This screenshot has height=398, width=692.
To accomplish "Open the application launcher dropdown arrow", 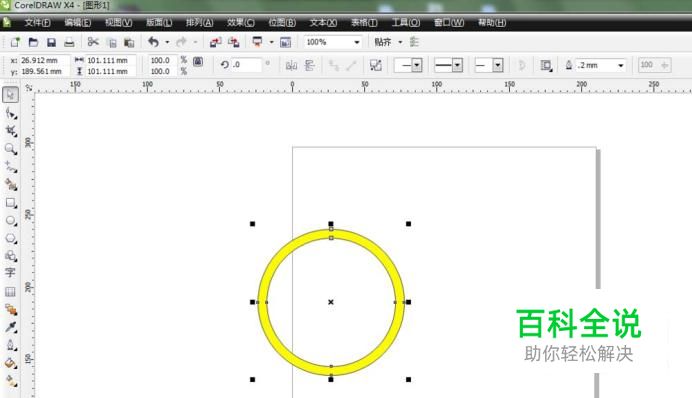I will (271, 42).
